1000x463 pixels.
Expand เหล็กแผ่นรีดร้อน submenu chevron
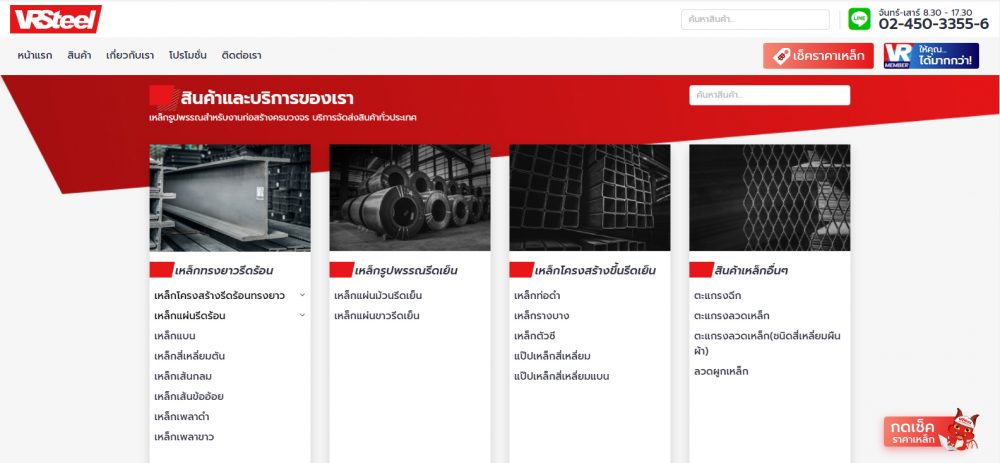(302, 315)
